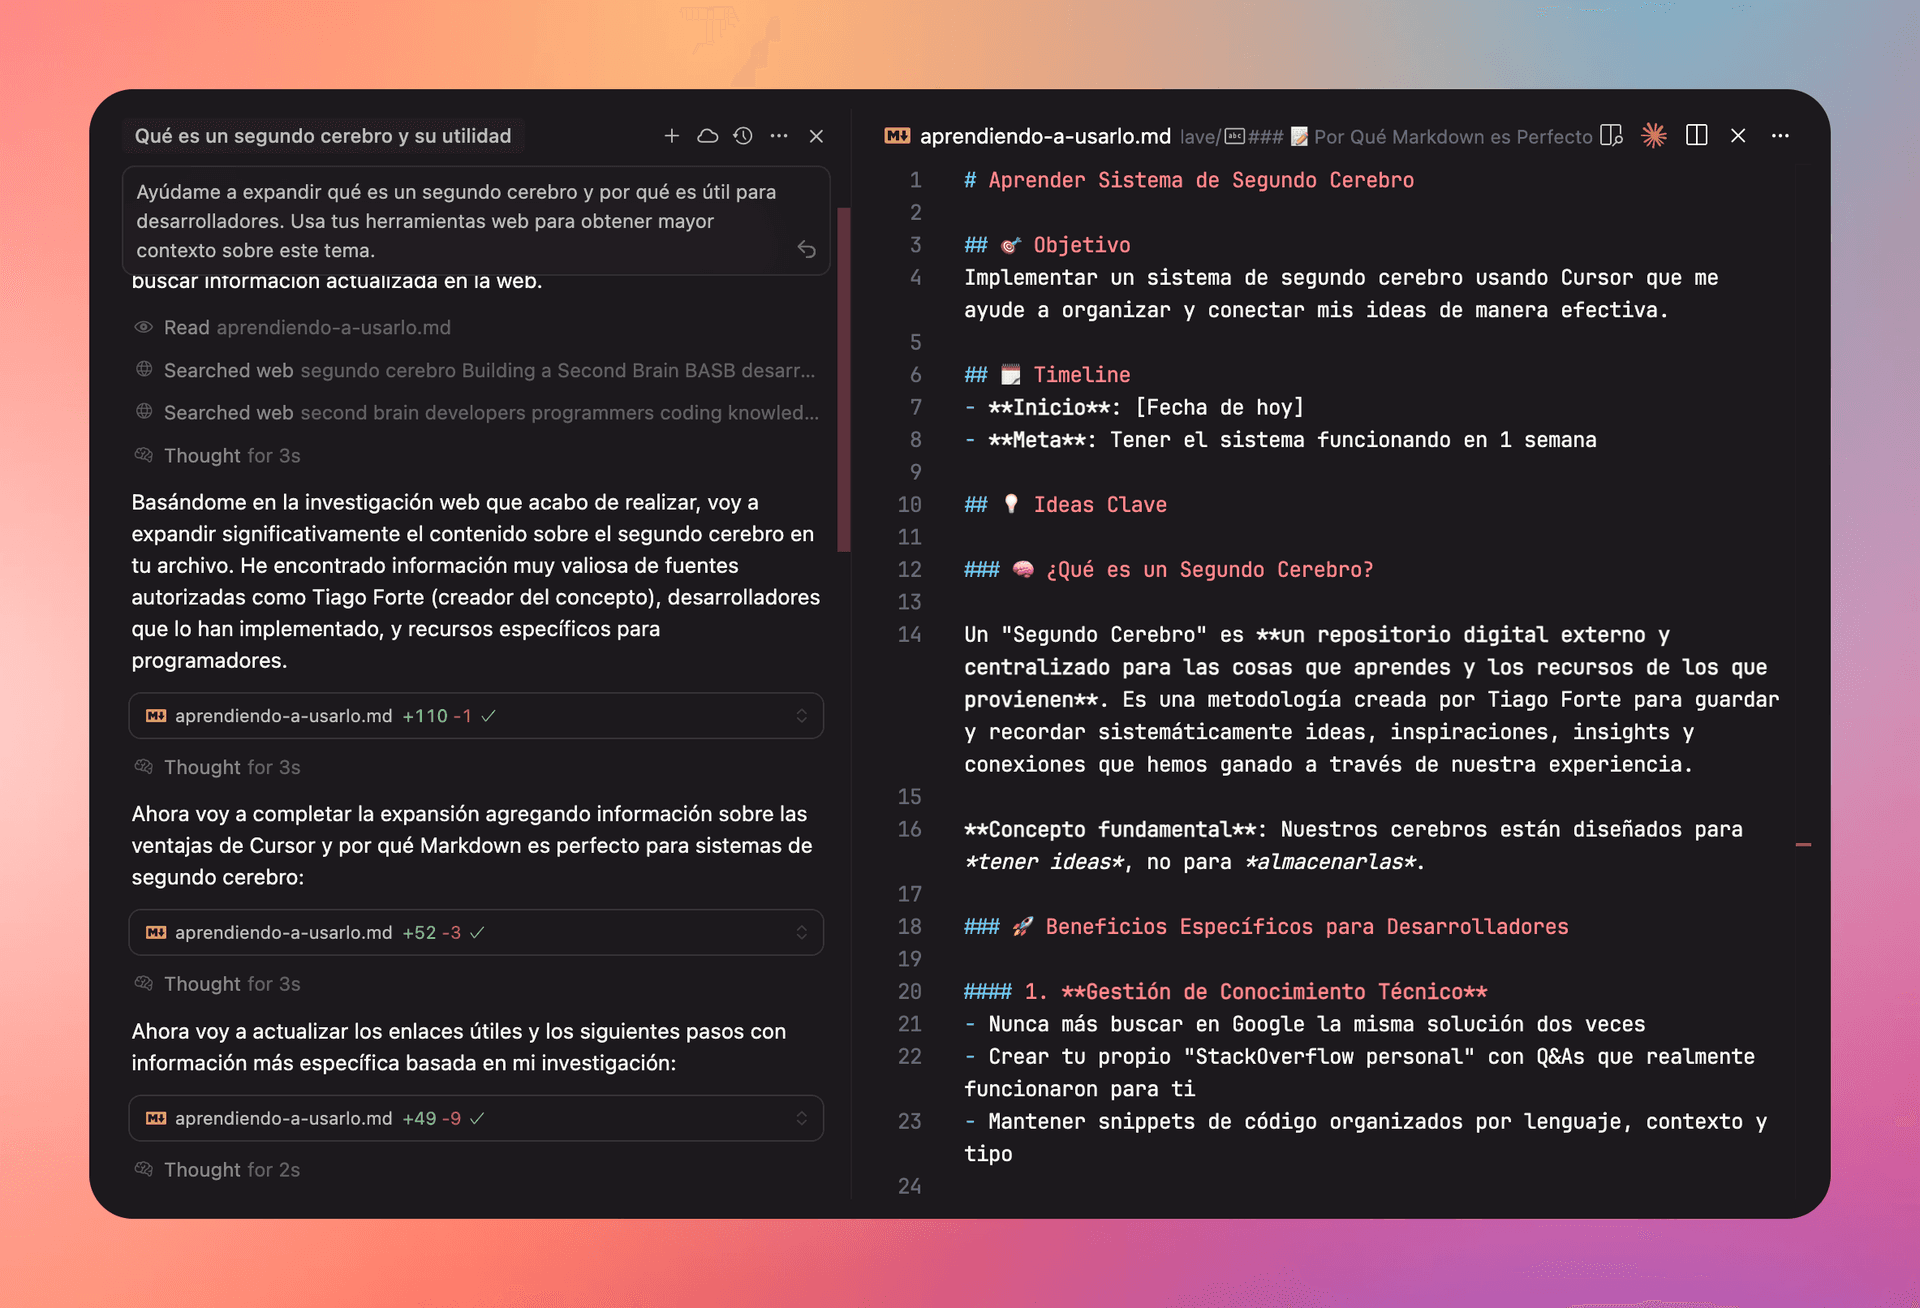Viewport: 1920px width, 1308px height.
Task: Toggle Read aprendiendo-a-usarlo.md step details
Action: click(306, 328)
